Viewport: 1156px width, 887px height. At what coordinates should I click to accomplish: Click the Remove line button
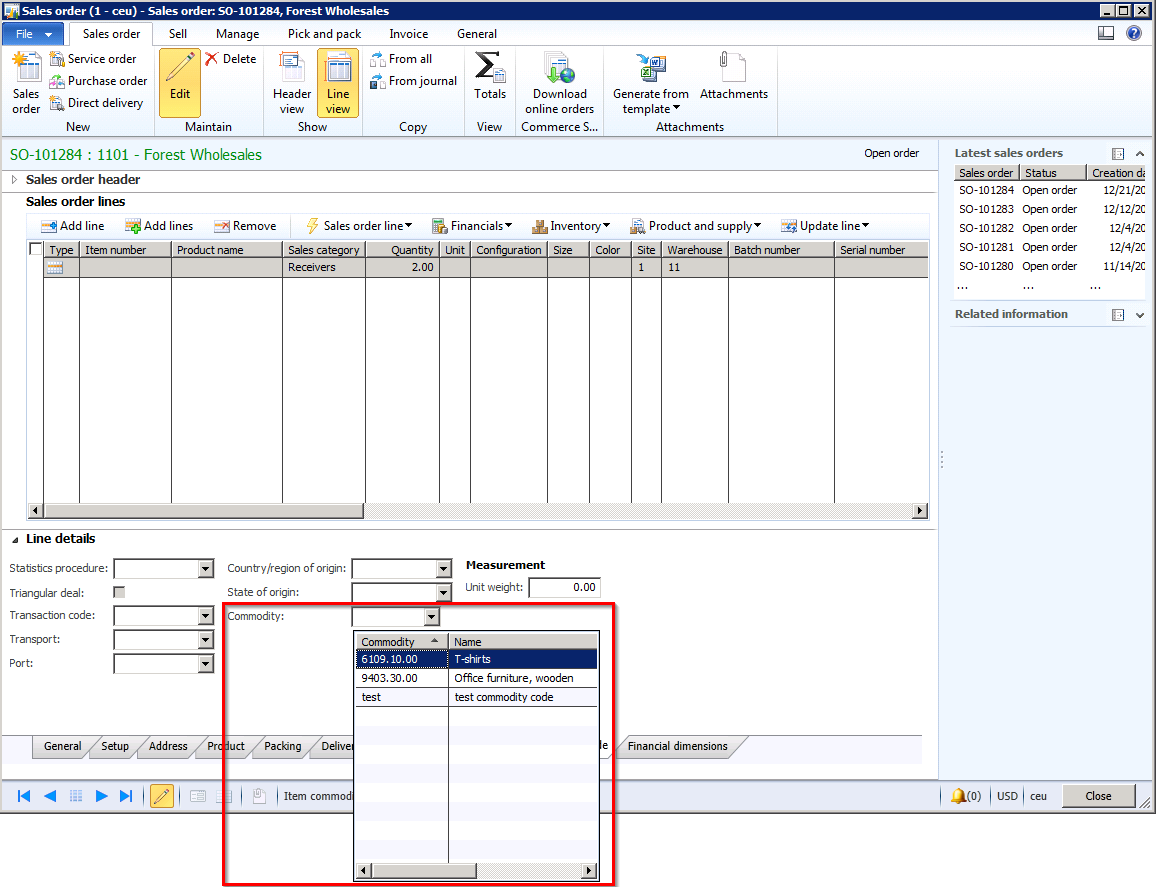[x=245, y=226]
